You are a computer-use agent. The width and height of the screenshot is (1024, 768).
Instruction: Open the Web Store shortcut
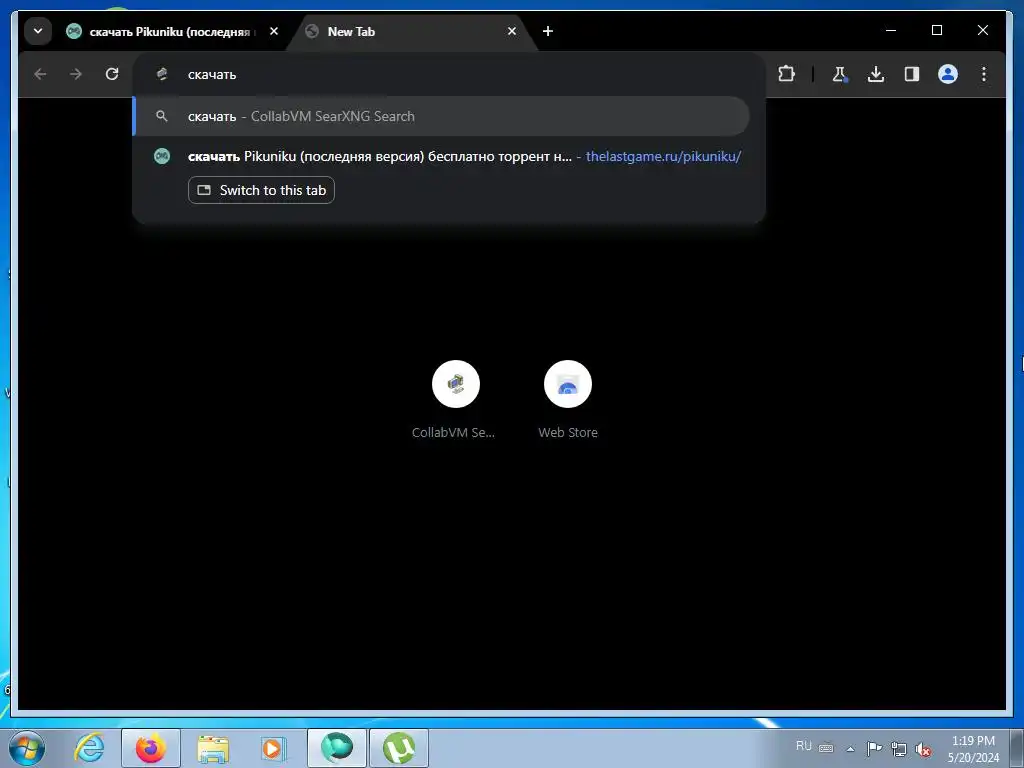pos(568,400)
